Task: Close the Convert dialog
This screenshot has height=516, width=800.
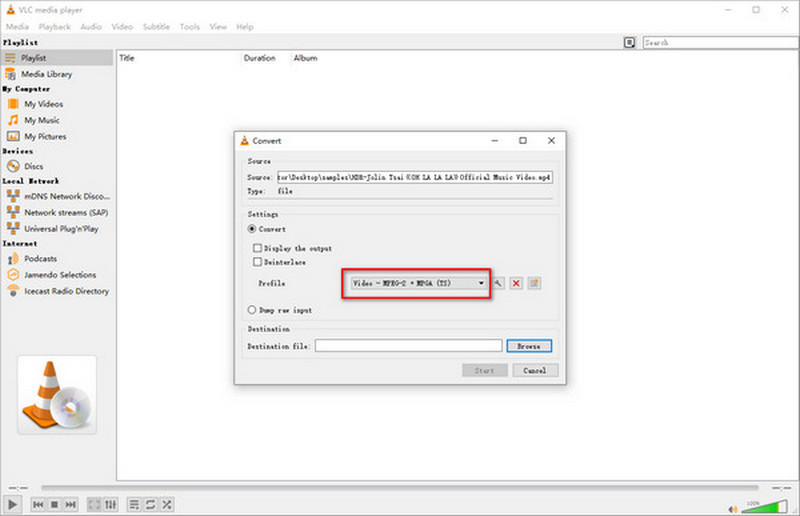Action: [551, 141]
